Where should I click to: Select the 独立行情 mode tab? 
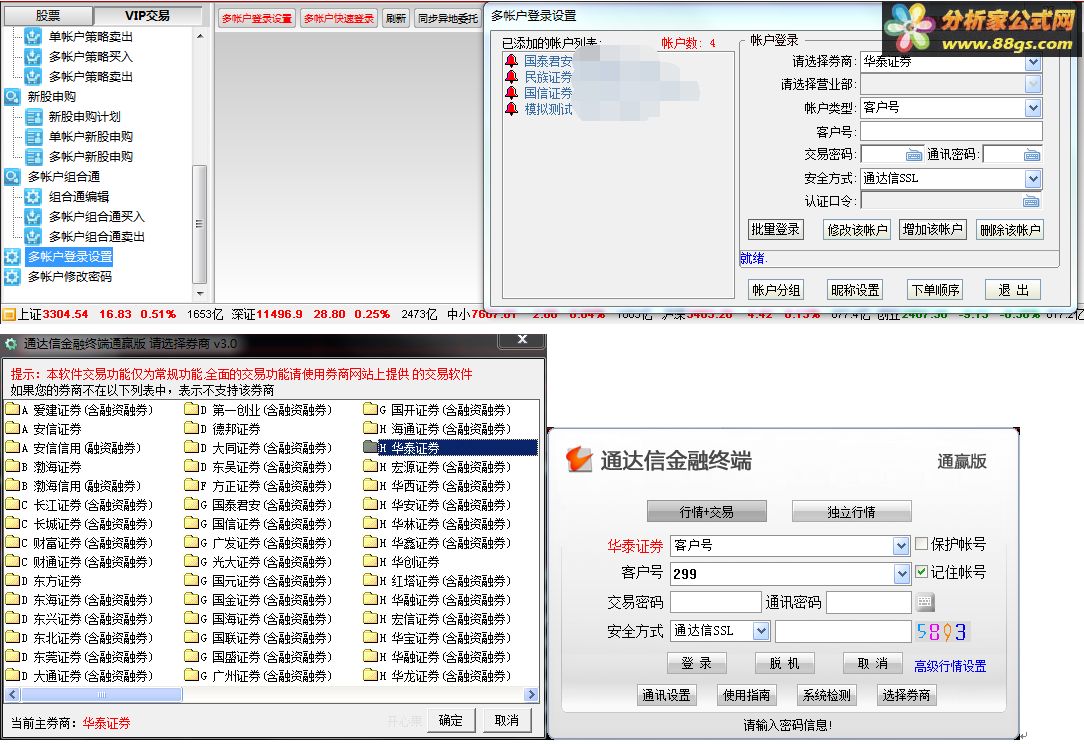point(851,511)
